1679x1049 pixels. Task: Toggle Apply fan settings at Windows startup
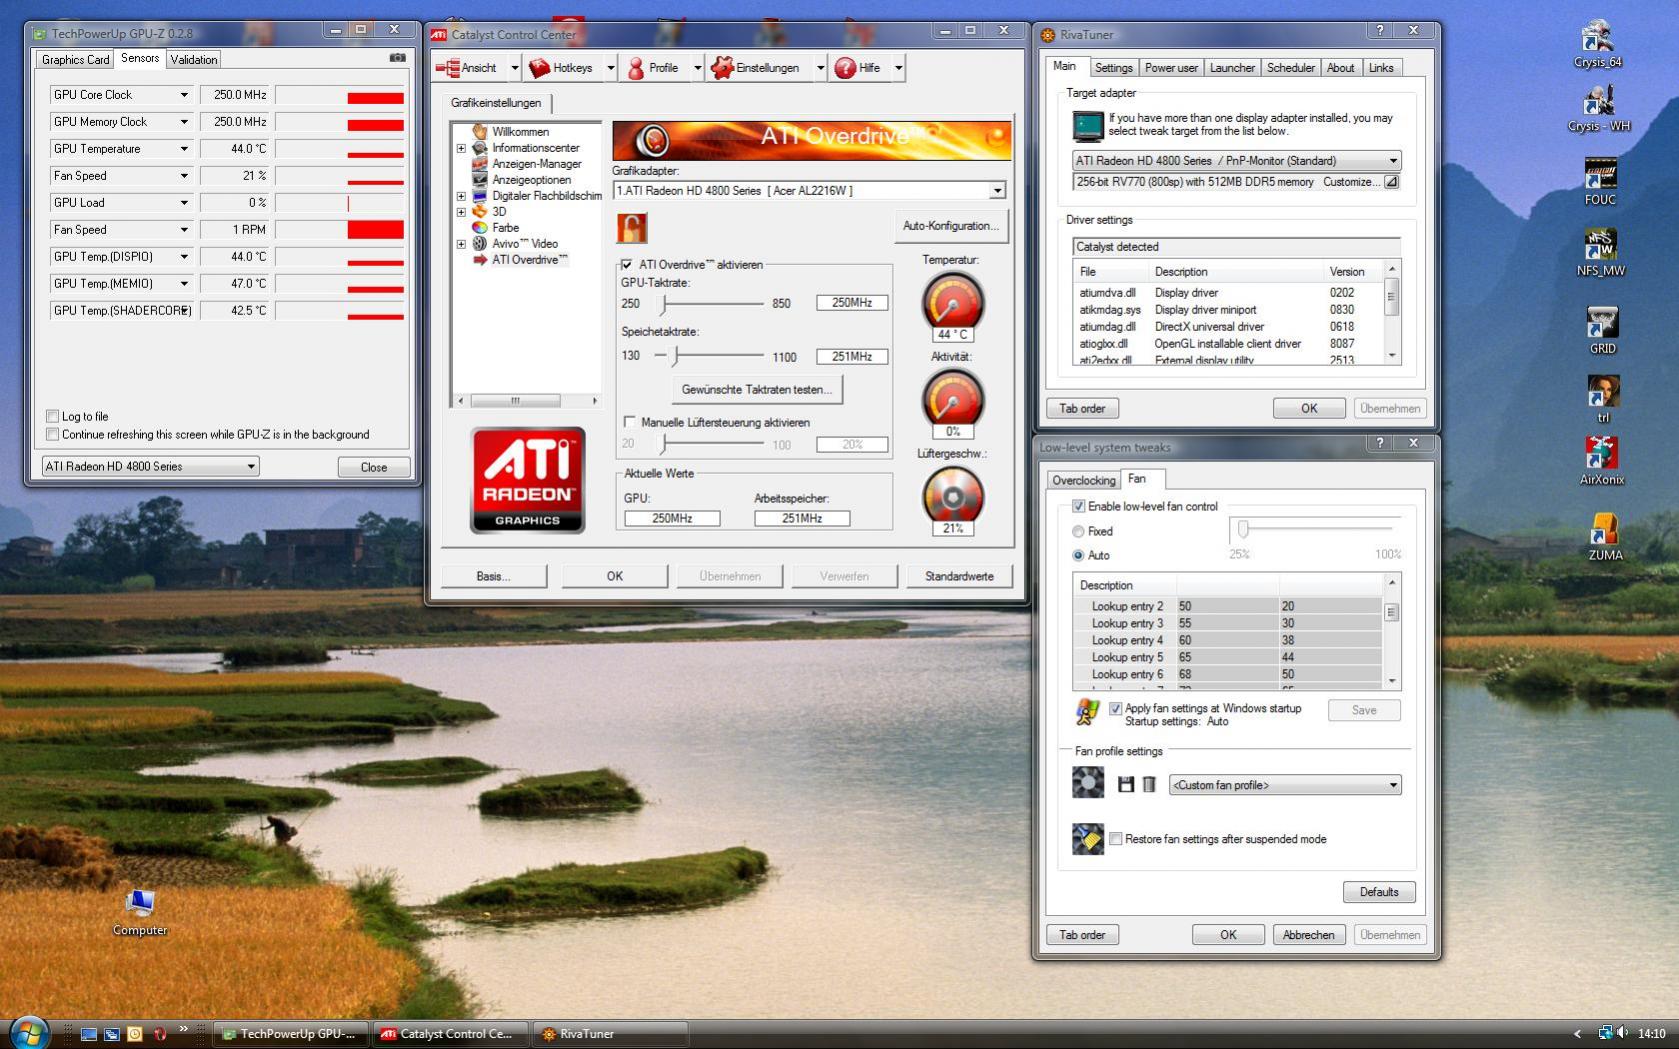pos(1115,708)
